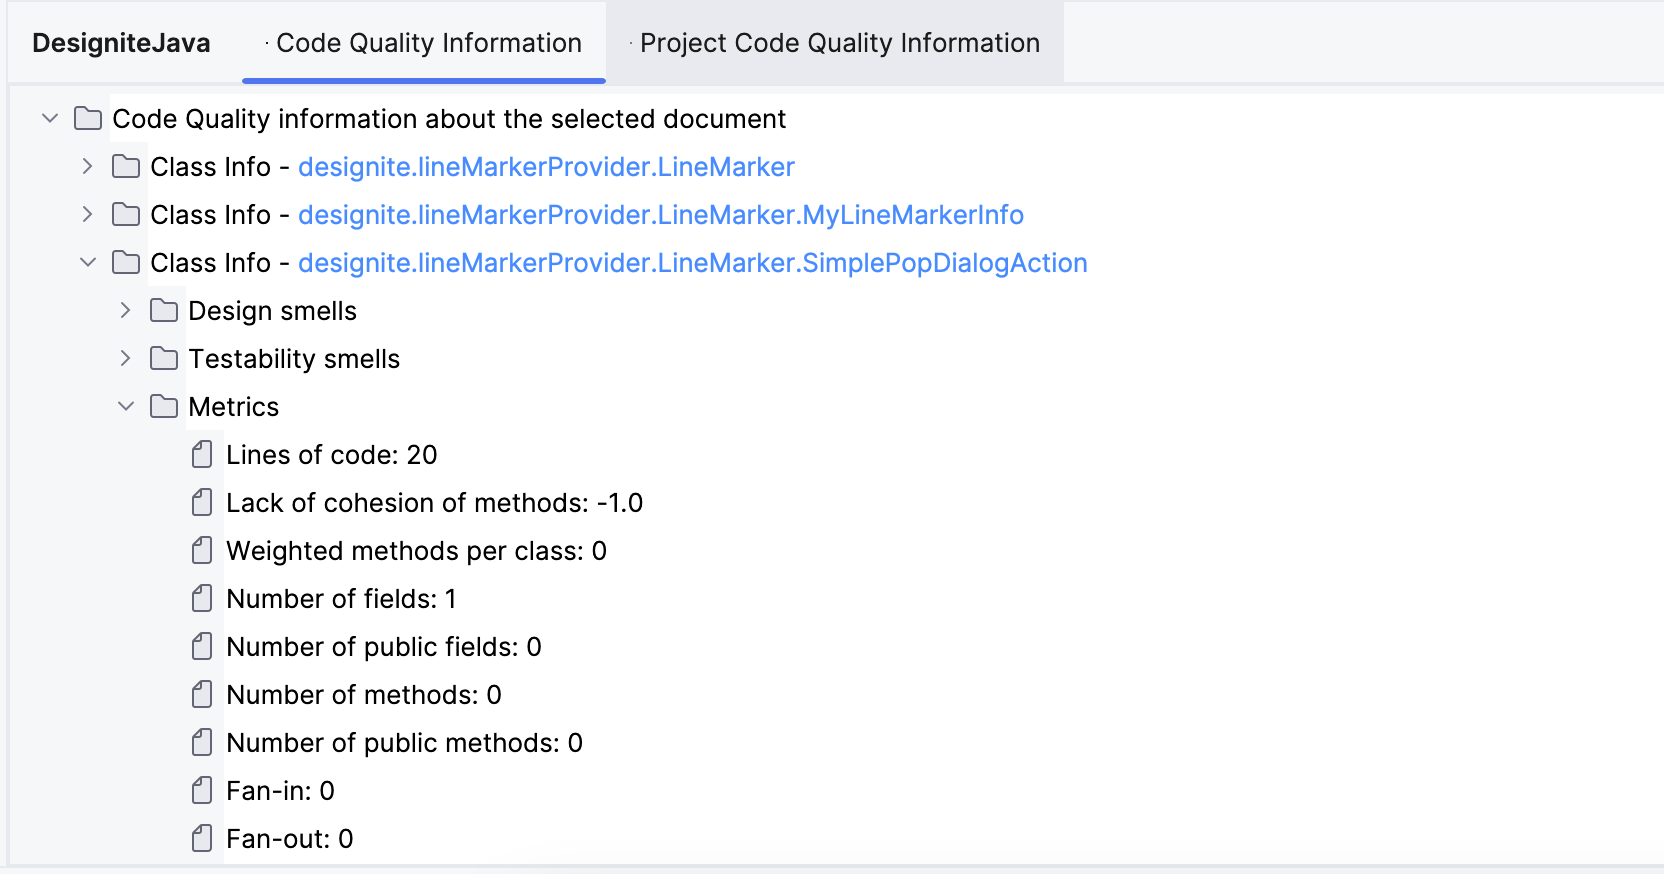Select 'Number of public methods: 0' metric
Viewport: 1664px width, 874px height.
point(405,743)
